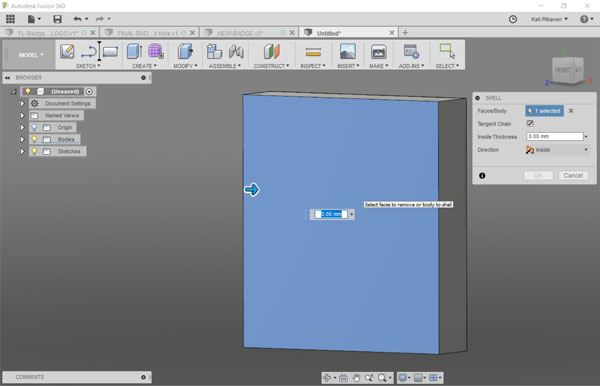Open the job status clock icon
600x386 pixels.
click(513, 19)
